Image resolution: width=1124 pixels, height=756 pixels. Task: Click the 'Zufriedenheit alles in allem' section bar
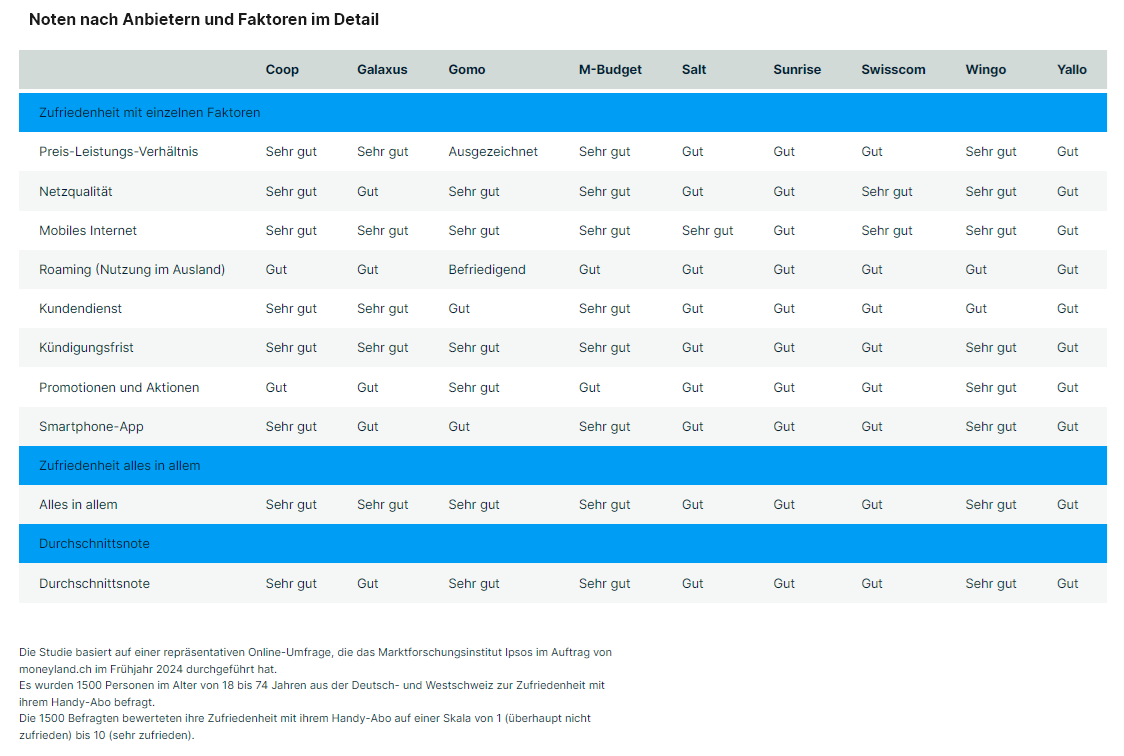point(563,466)
